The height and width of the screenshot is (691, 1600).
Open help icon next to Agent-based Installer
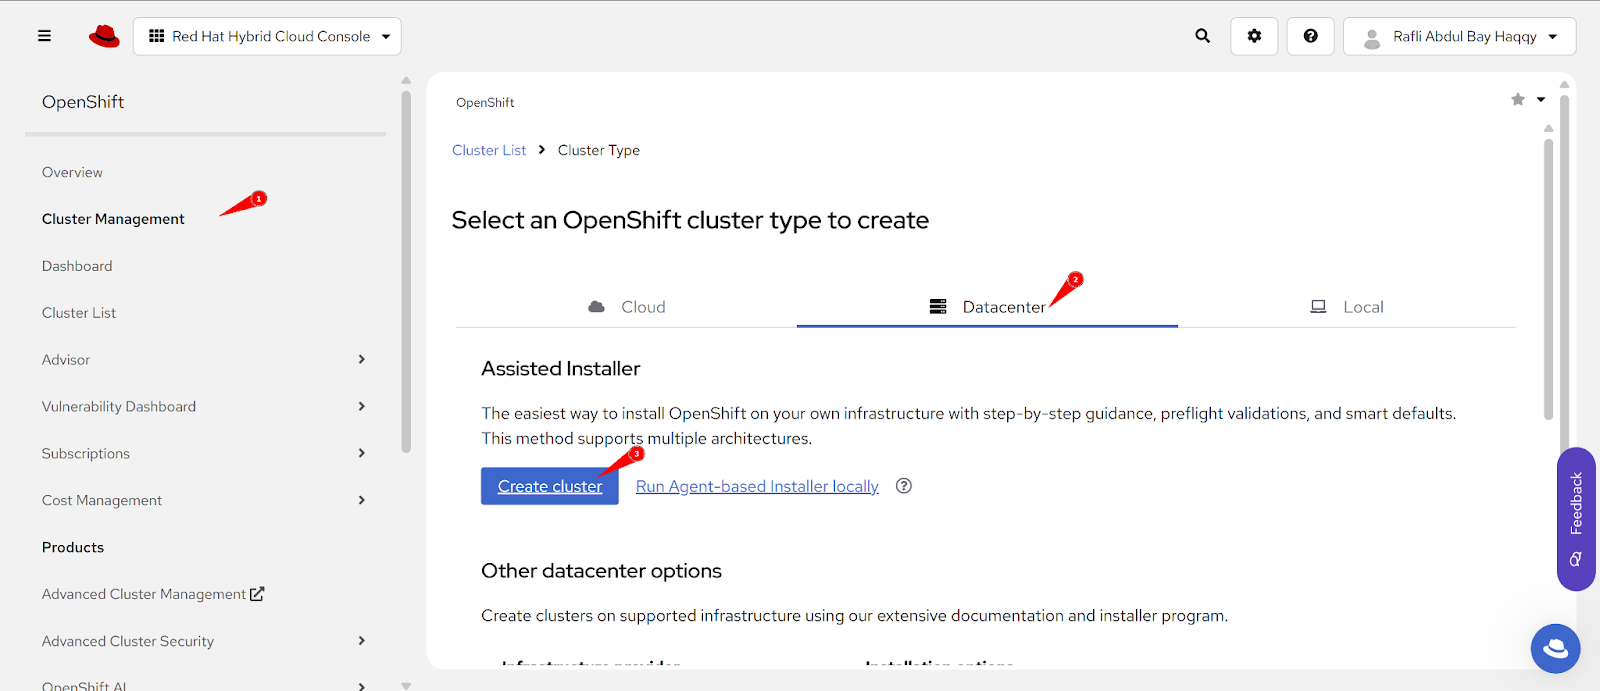click(904, 486)
